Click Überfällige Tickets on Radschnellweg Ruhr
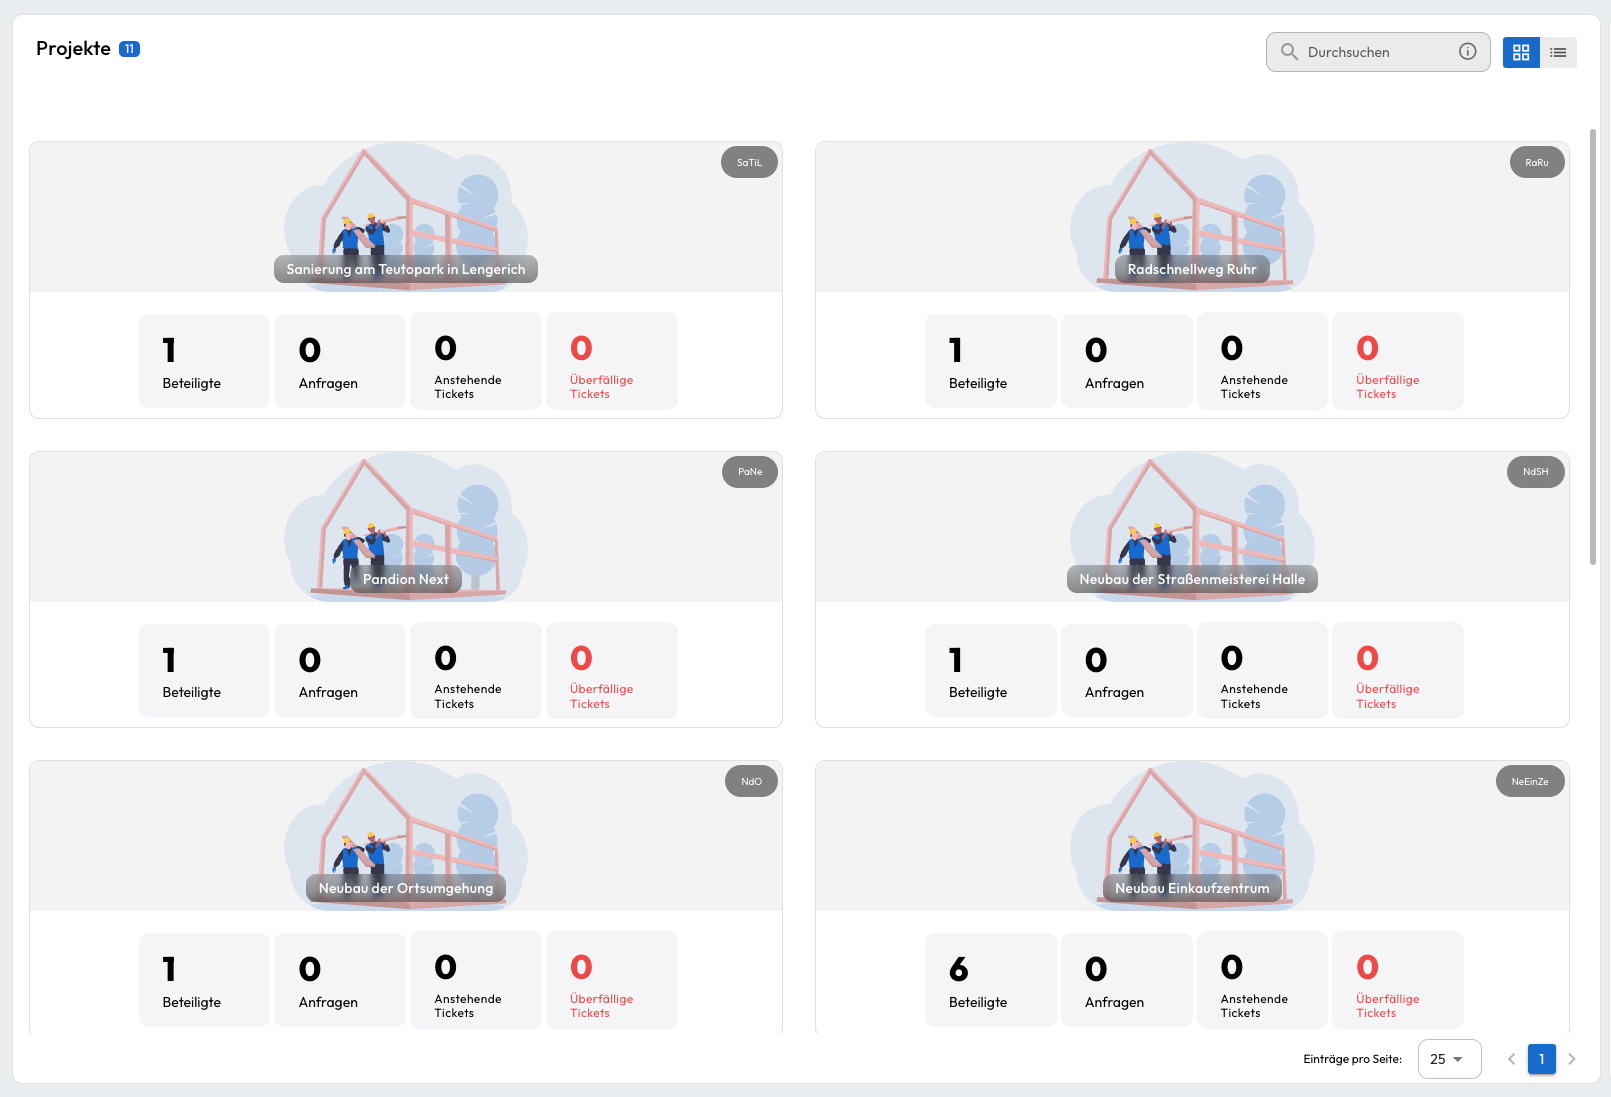 pyautogui.click(x=1397, y=361)
